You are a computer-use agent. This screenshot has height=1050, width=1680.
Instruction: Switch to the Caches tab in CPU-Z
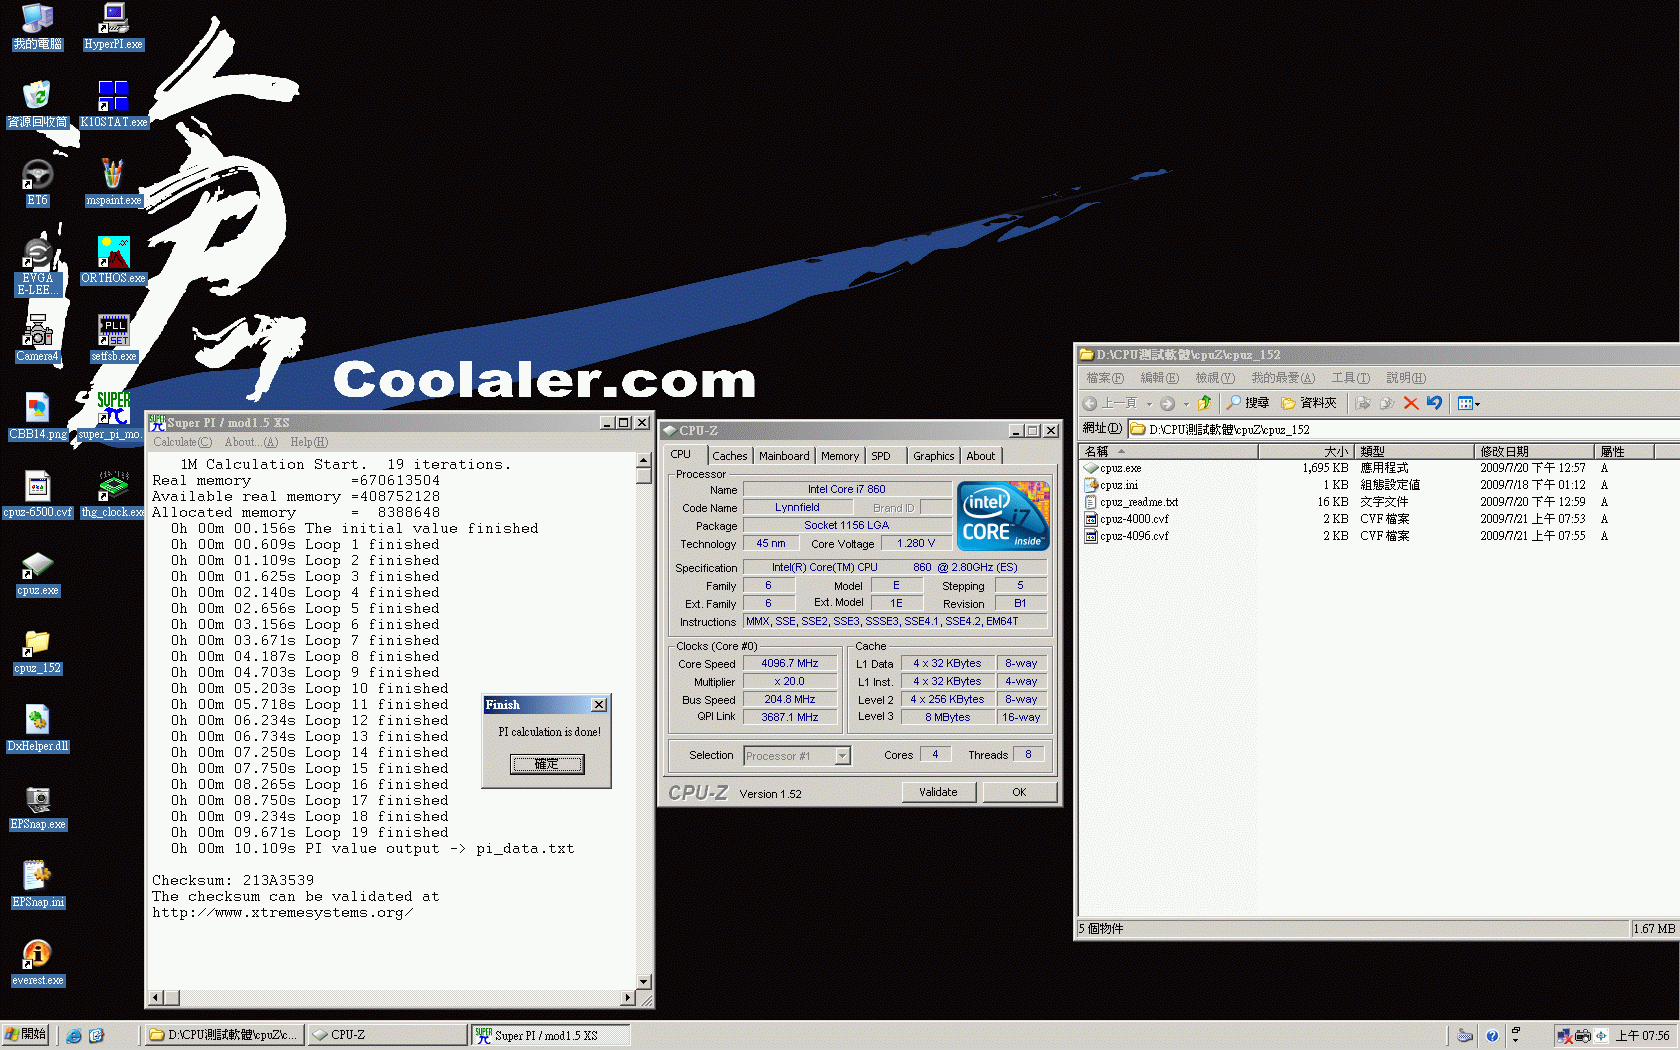click(x=730, y=456)
